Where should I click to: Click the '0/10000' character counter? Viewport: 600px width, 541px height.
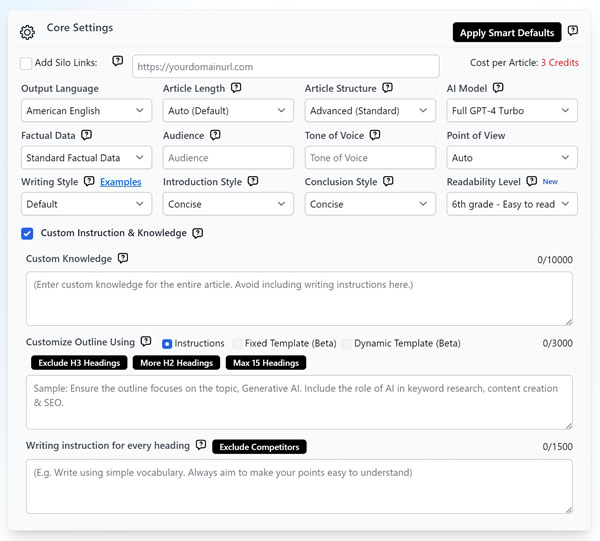pyautogui.click(x=555, y=260)
